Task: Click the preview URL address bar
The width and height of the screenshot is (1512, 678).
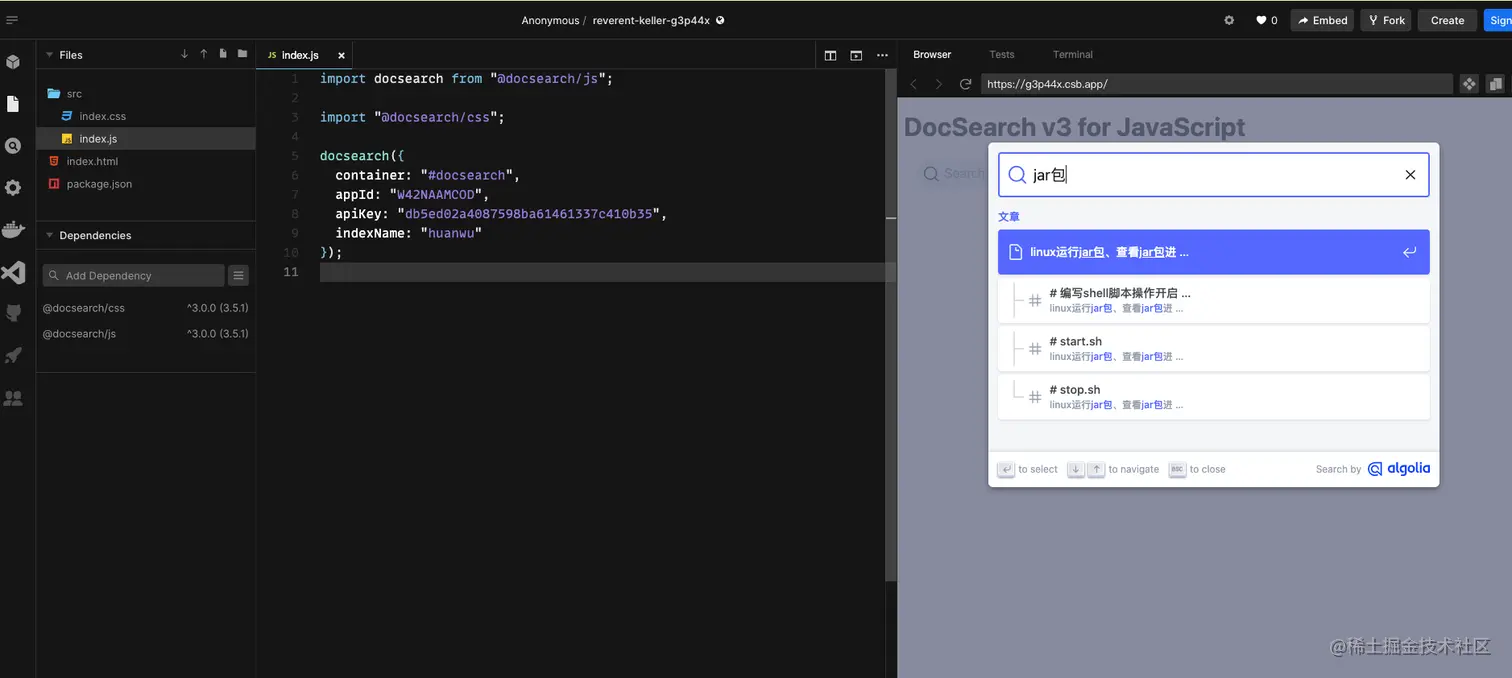Action: click(x=1216, y=84)
